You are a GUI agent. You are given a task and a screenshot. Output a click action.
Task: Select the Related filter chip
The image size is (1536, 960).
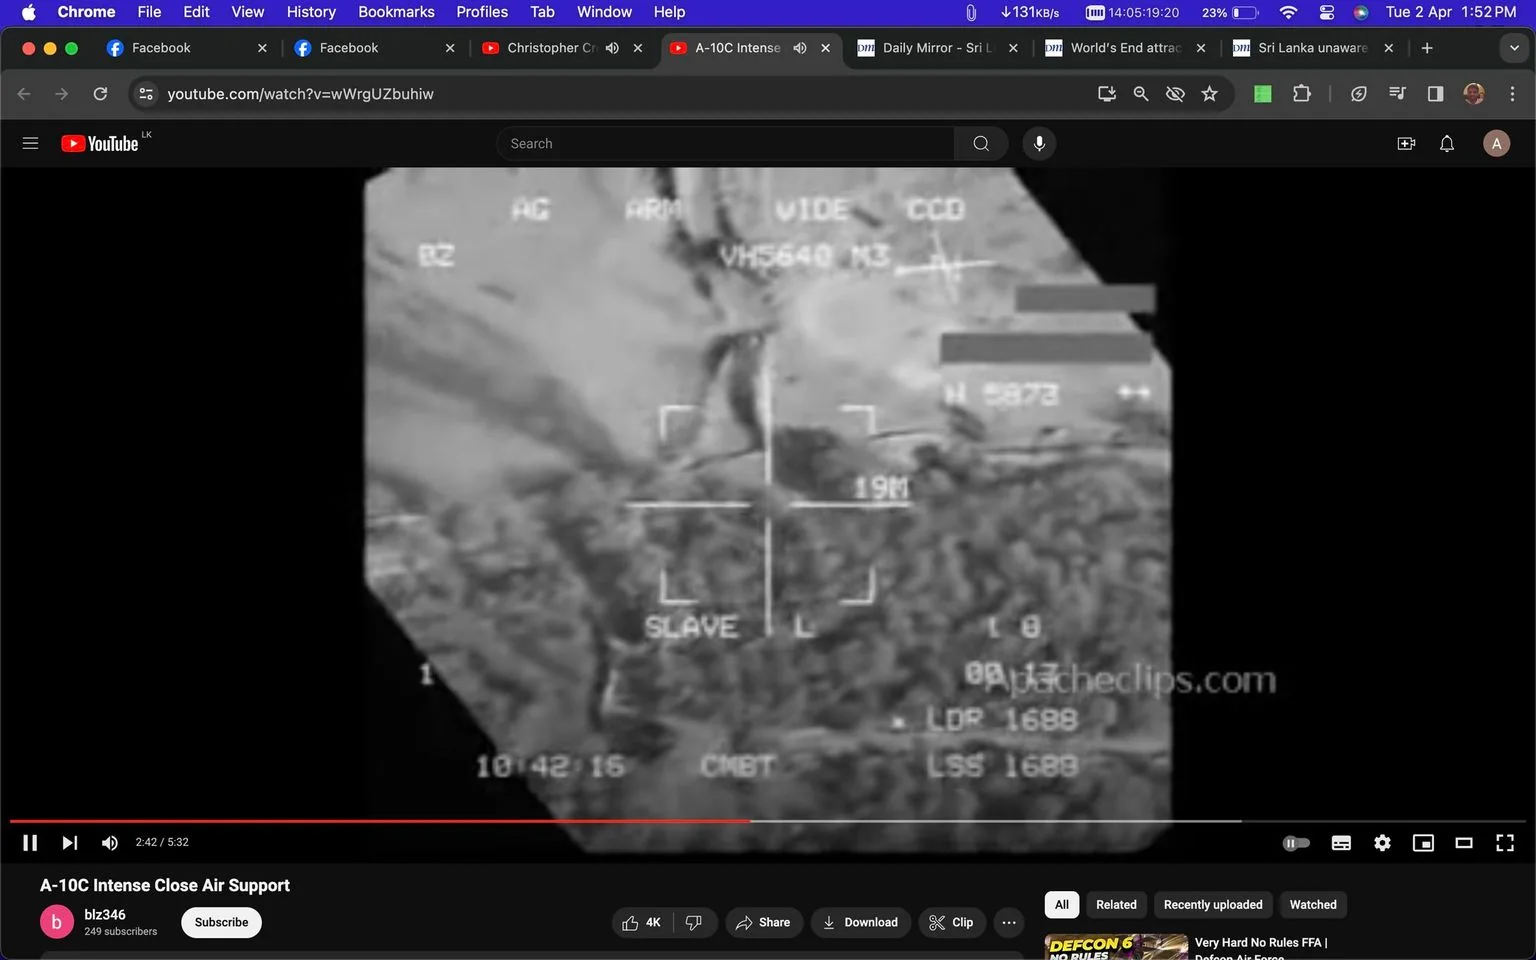tap(1116, 904)
